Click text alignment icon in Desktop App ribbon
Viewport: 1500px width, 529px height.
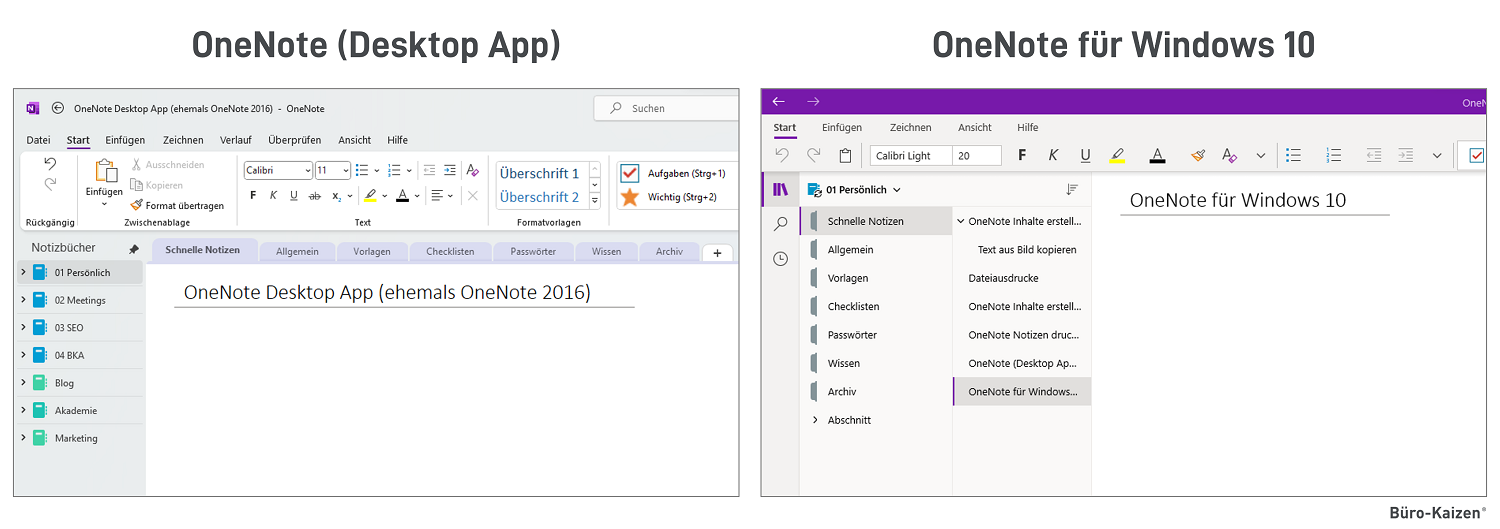pos(437,196)
